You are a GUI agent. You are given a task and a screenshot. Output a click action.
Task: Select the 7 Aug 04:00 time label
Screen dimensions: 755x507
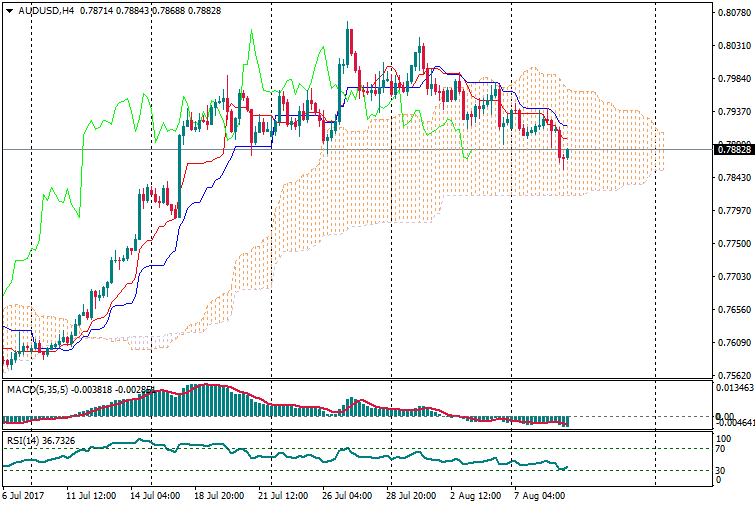click(538, 495)
